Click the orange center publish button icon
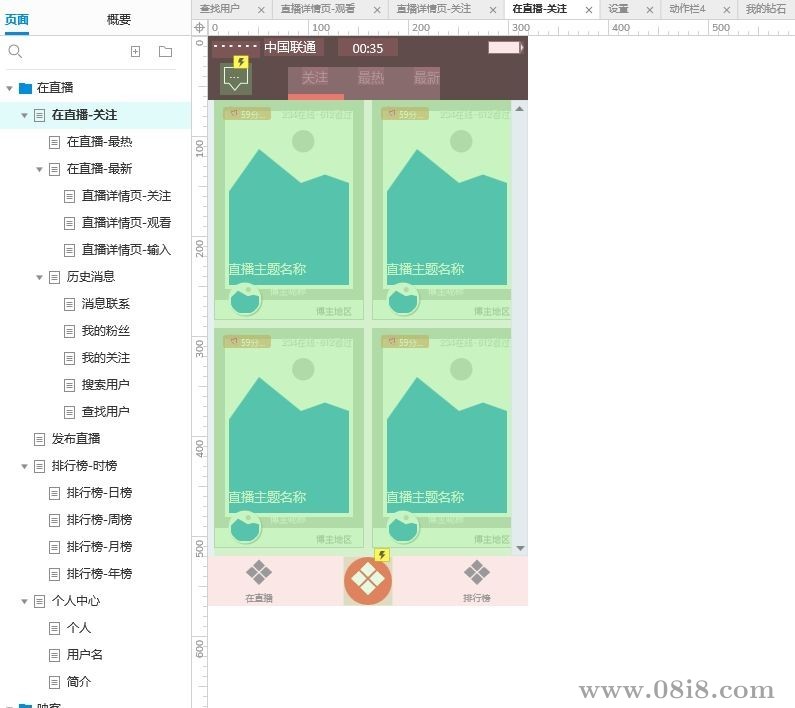Screen dimensions: 795x708 click(368, 580)
